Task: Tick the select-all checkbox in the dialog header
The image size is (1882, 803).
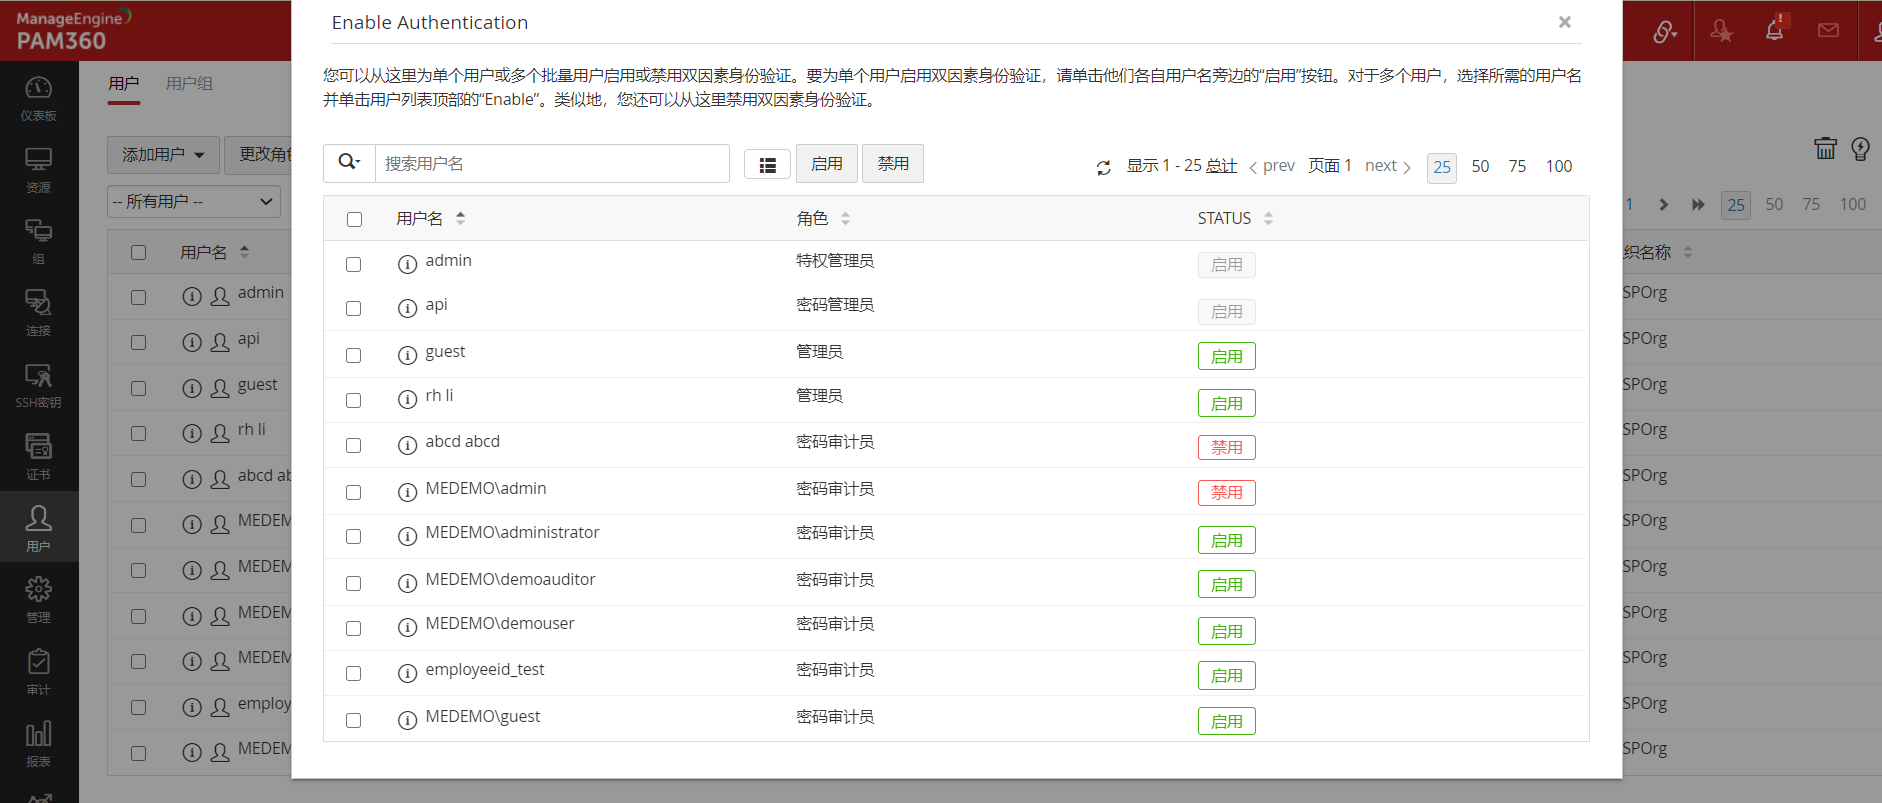Action: pos(354,219)
